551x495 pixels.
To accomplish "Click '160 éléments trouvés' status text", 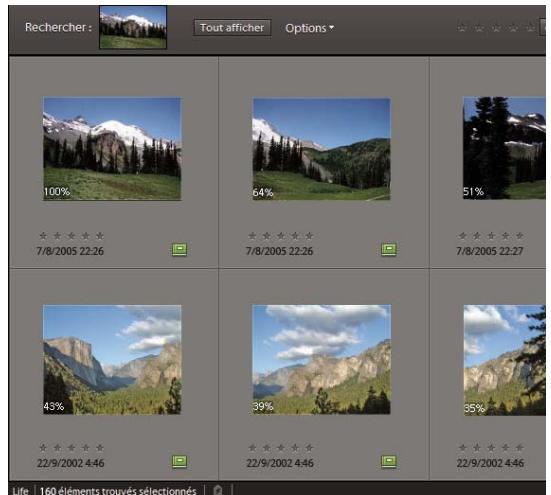I will point(118,490).
